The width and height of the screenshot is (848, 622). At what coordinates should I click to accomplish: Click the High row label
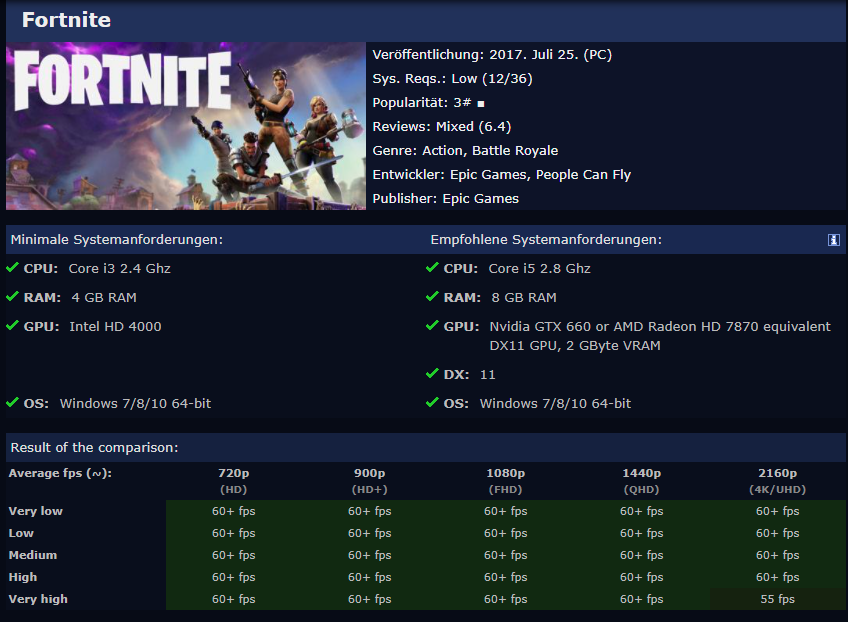point(23,577)
